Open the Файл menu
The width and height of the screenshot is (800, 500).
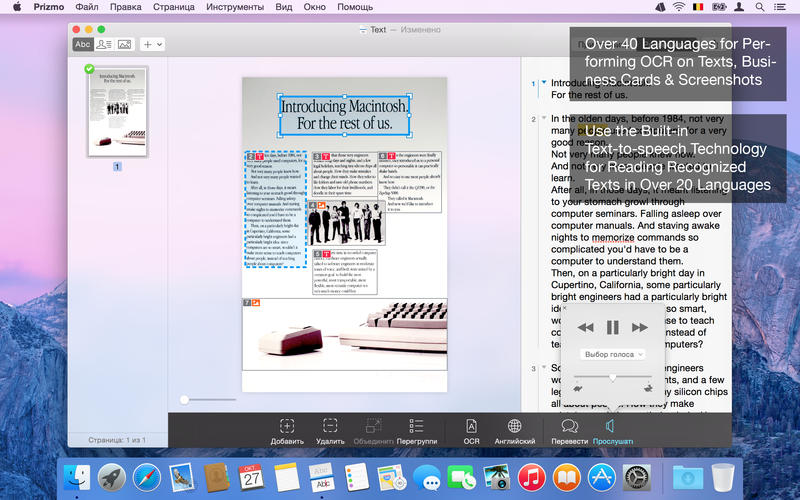click(x=87, y=7)
